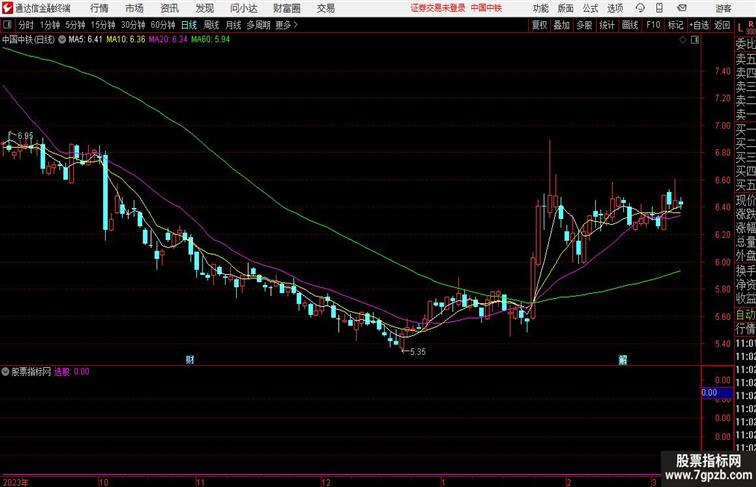Viewport: 756px width, 487px height.
Task: Click the MA20: 6.34 indicator label
Action: (x=168, y=40)
